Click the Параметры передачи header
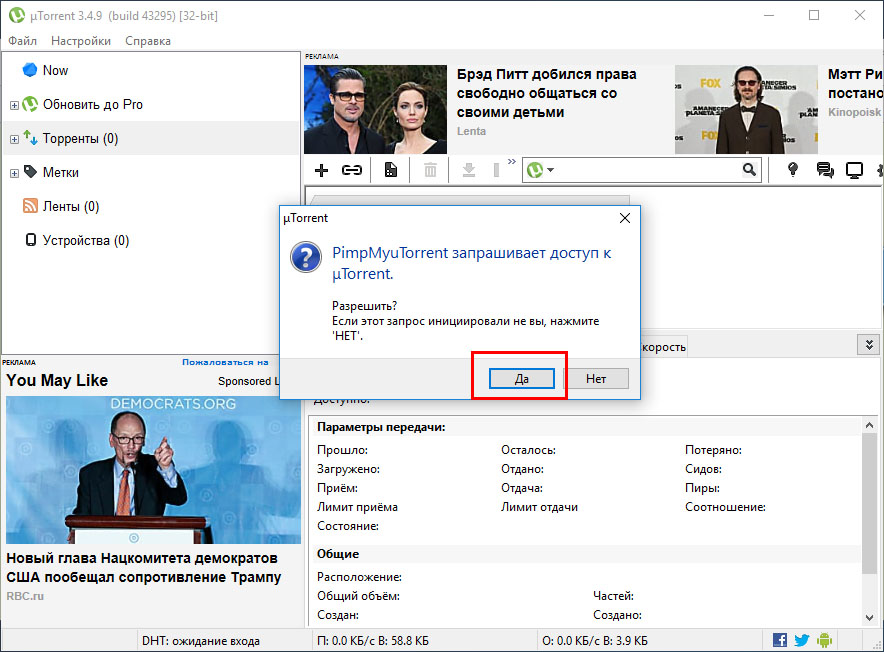The height and width of the screenshot is (652, 884). point(381,427)
